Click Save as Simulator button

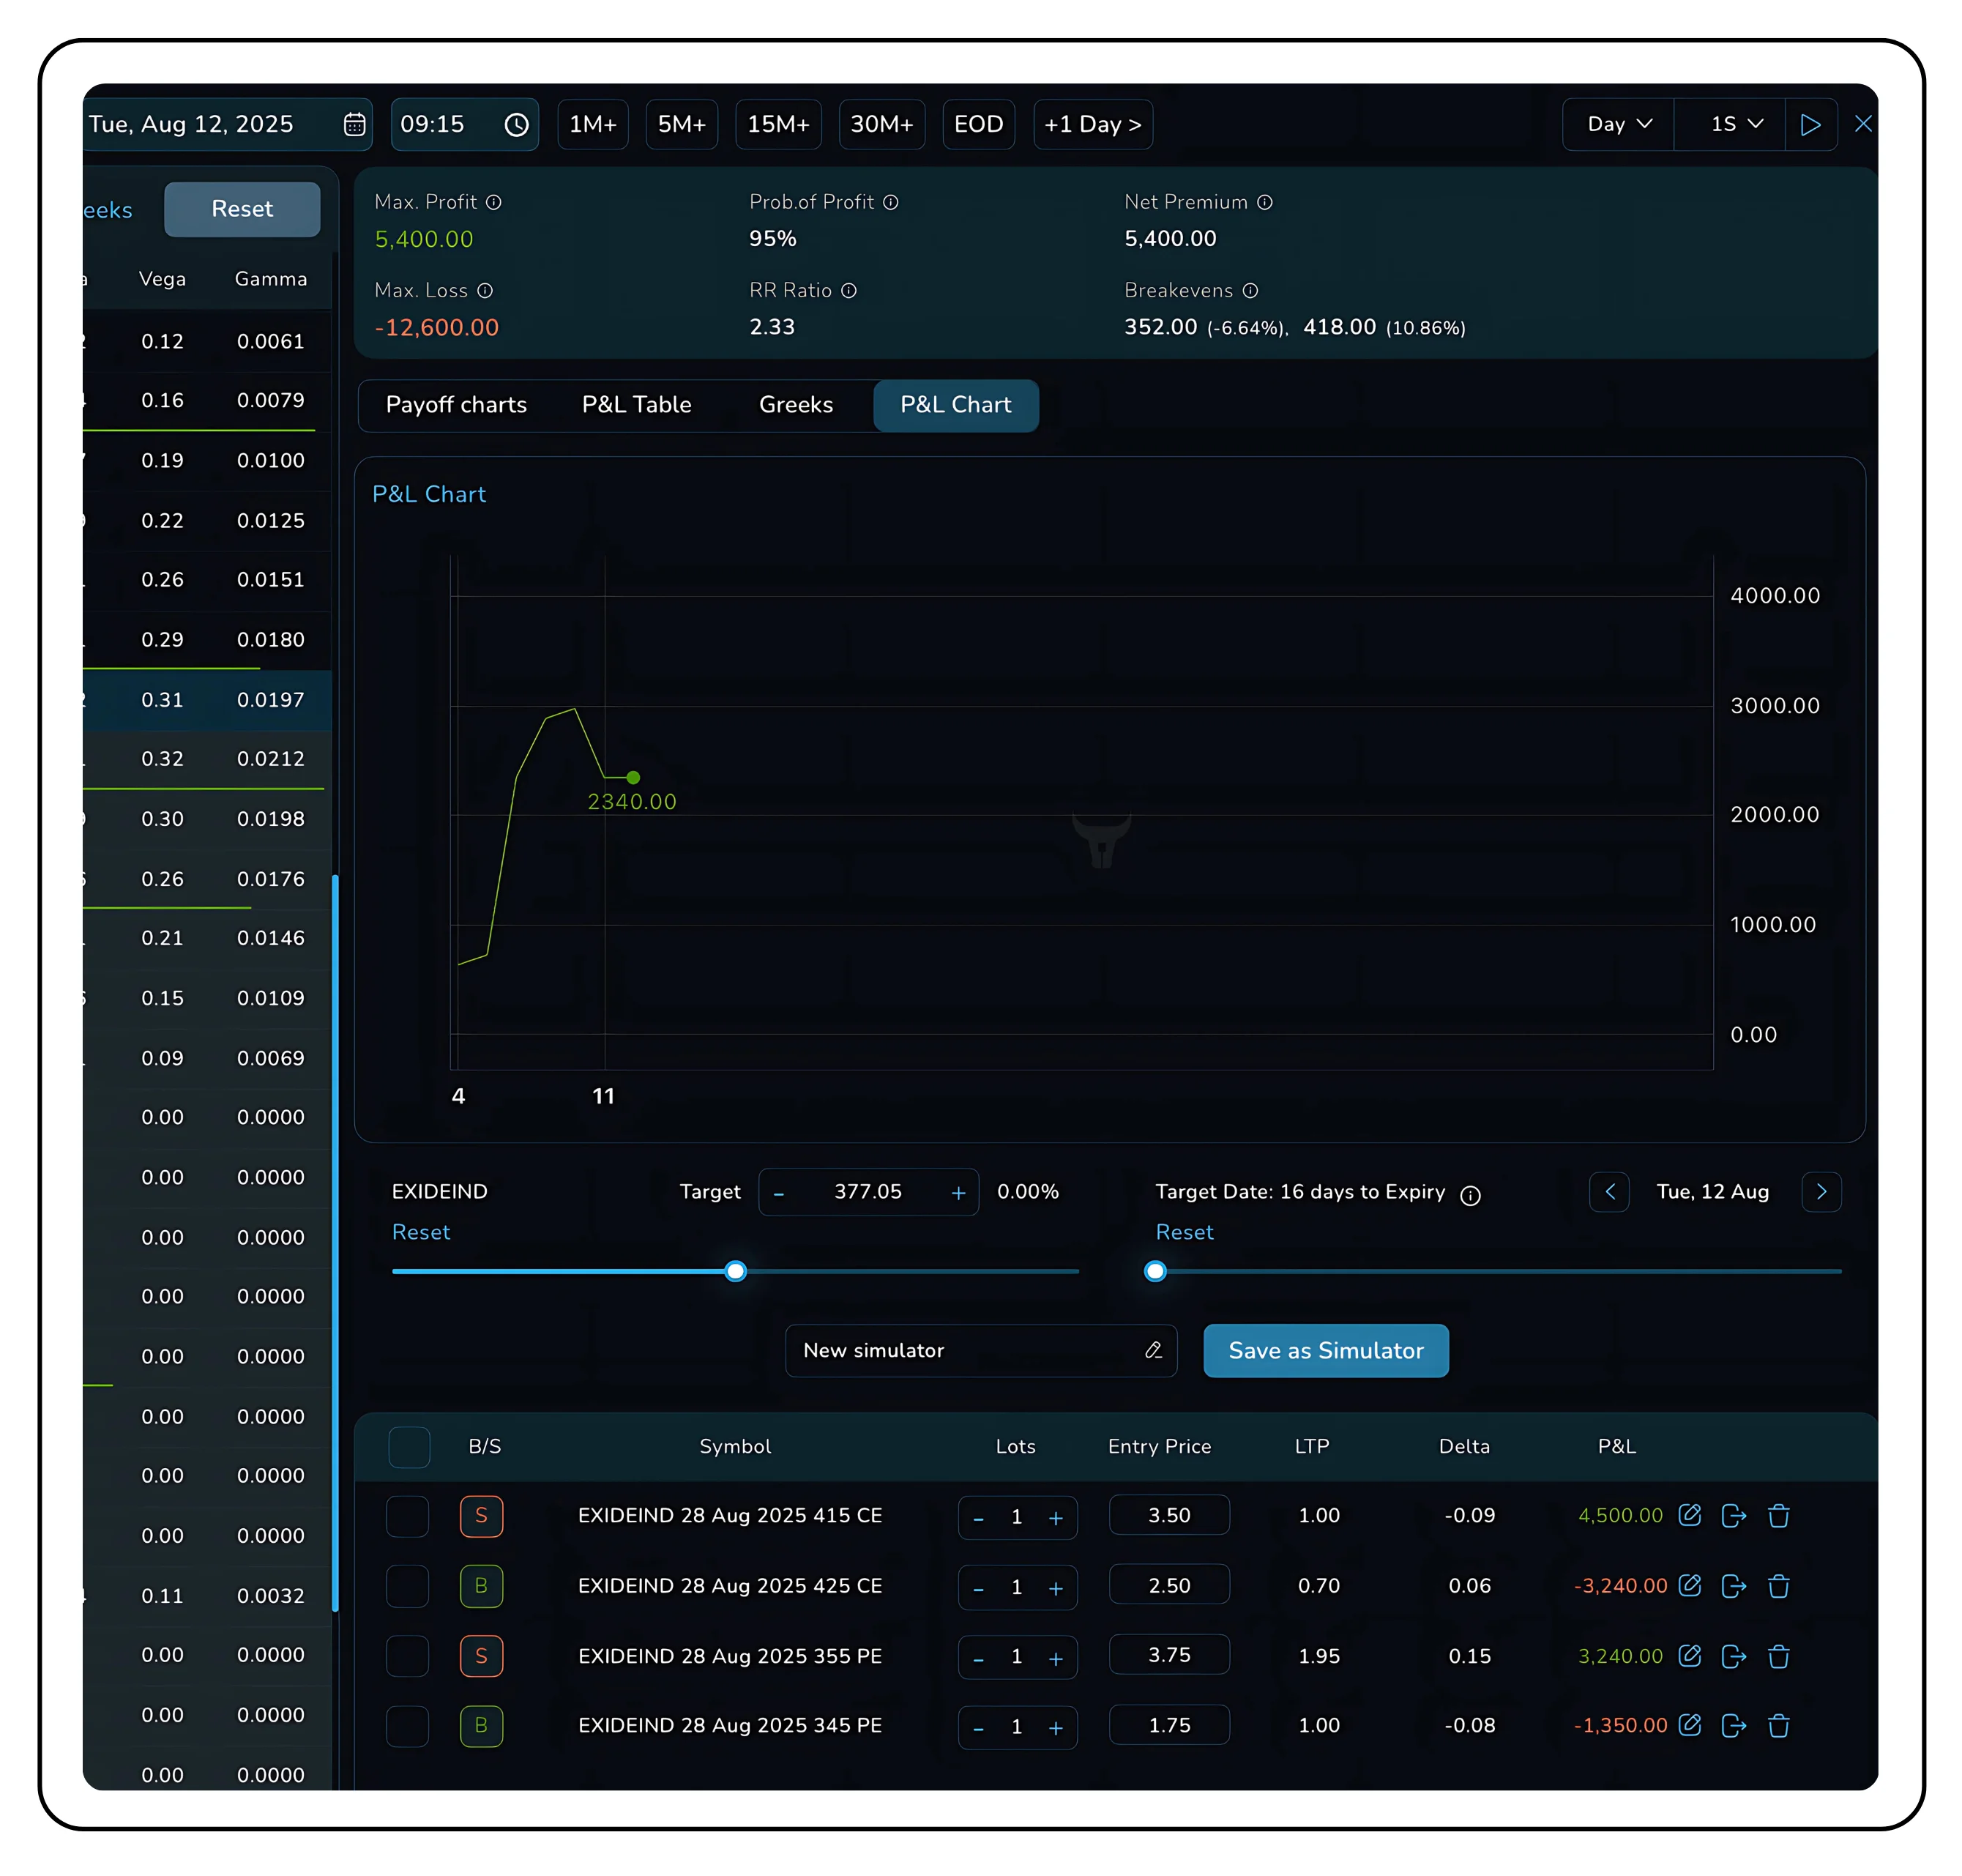(x=1325, y=1350)
